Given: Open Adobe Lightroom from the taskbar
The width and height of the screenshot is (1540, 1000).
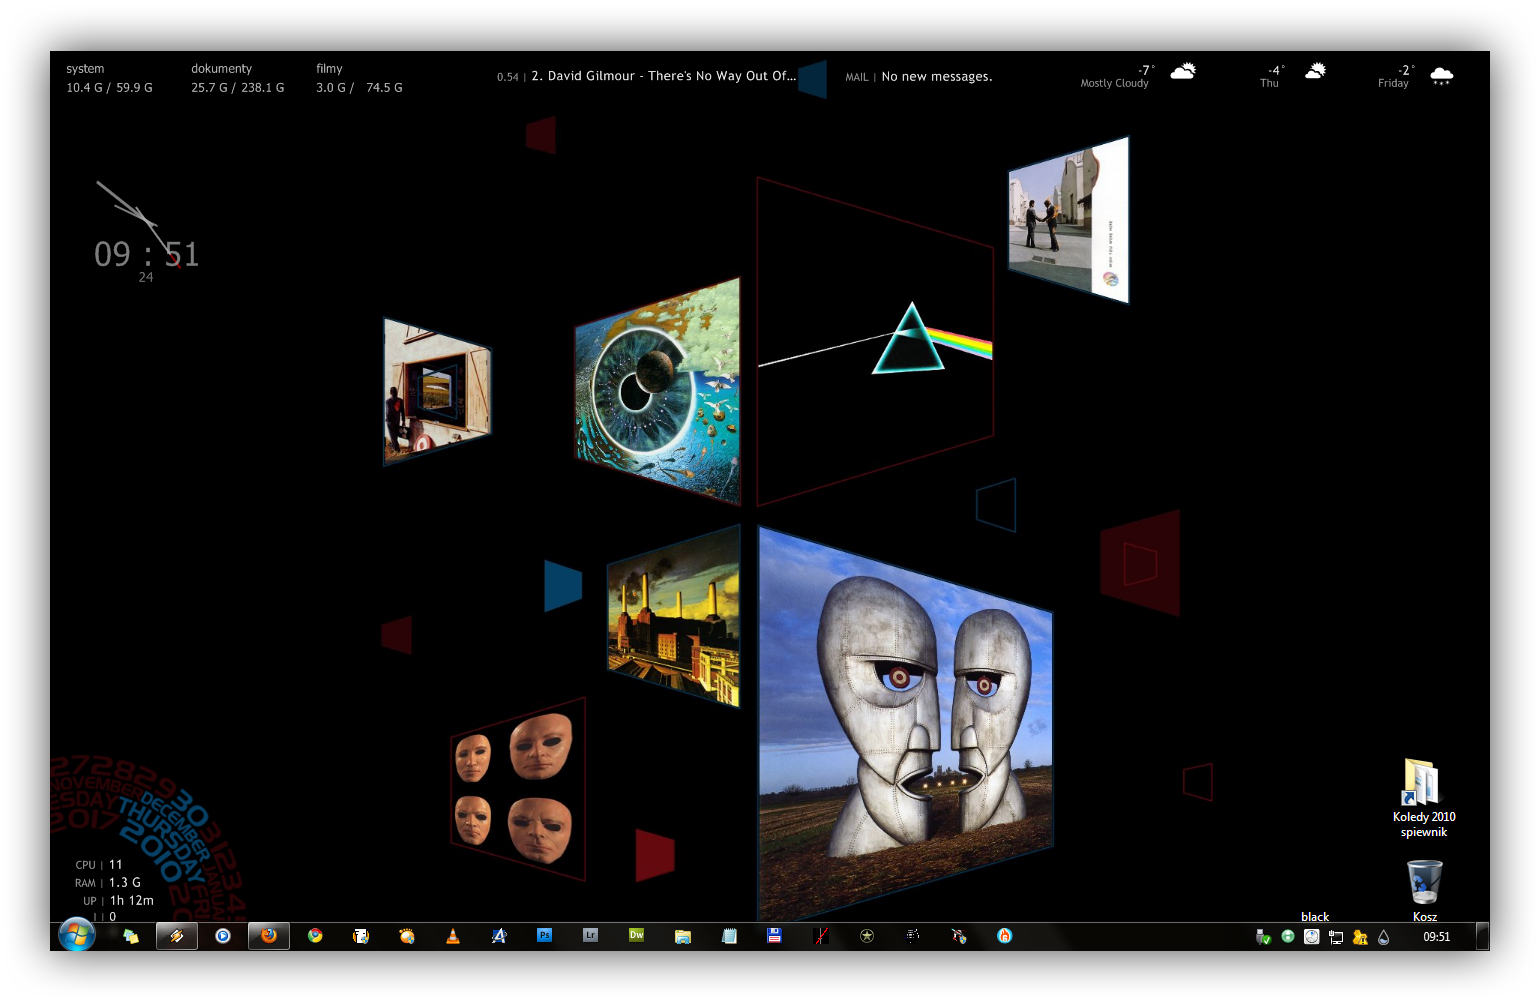Looking at the screenshot, I should pyautogui.click(x=591, y=936).
